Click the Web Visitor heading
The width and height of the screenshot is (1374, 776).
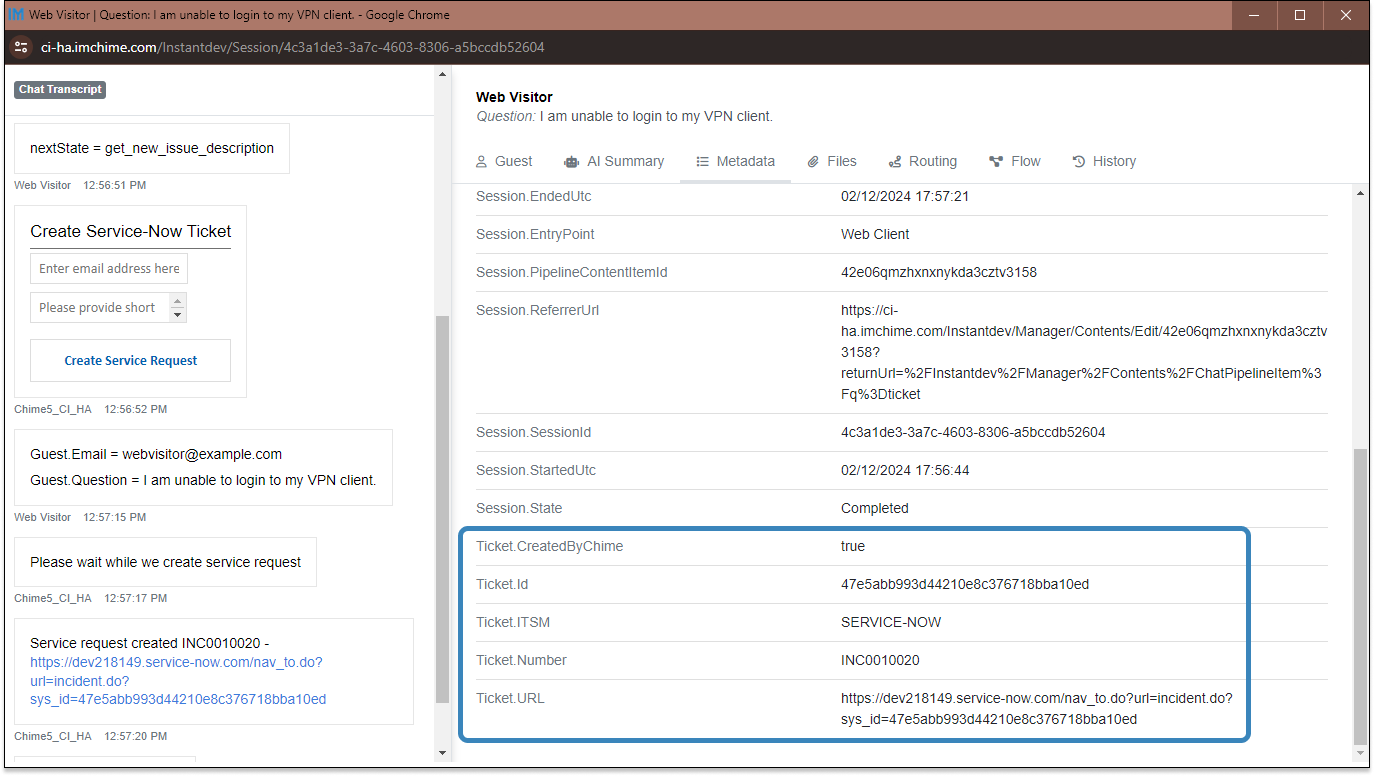pos(514,97)
